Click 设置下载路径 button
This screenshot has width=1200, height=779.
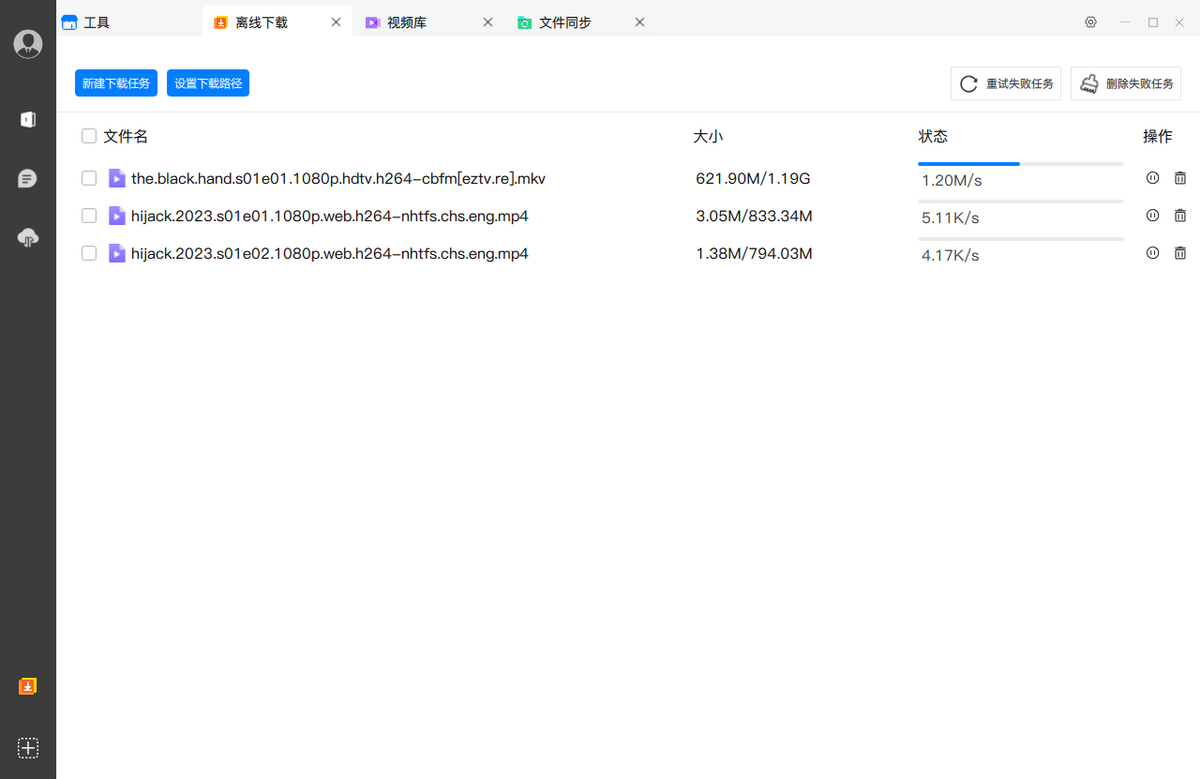(208, 83)
